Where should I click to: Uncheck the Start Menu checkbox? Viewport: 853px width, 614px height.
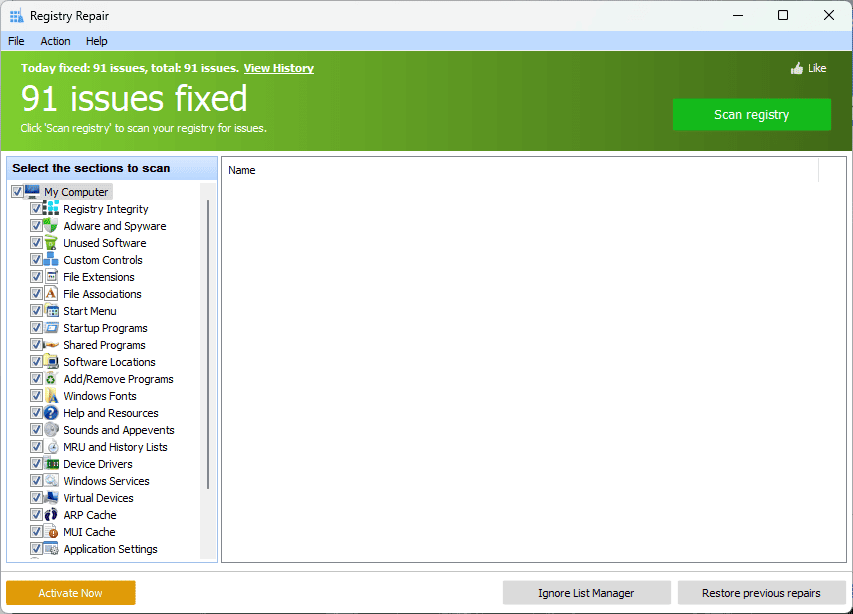click(36, 311)
